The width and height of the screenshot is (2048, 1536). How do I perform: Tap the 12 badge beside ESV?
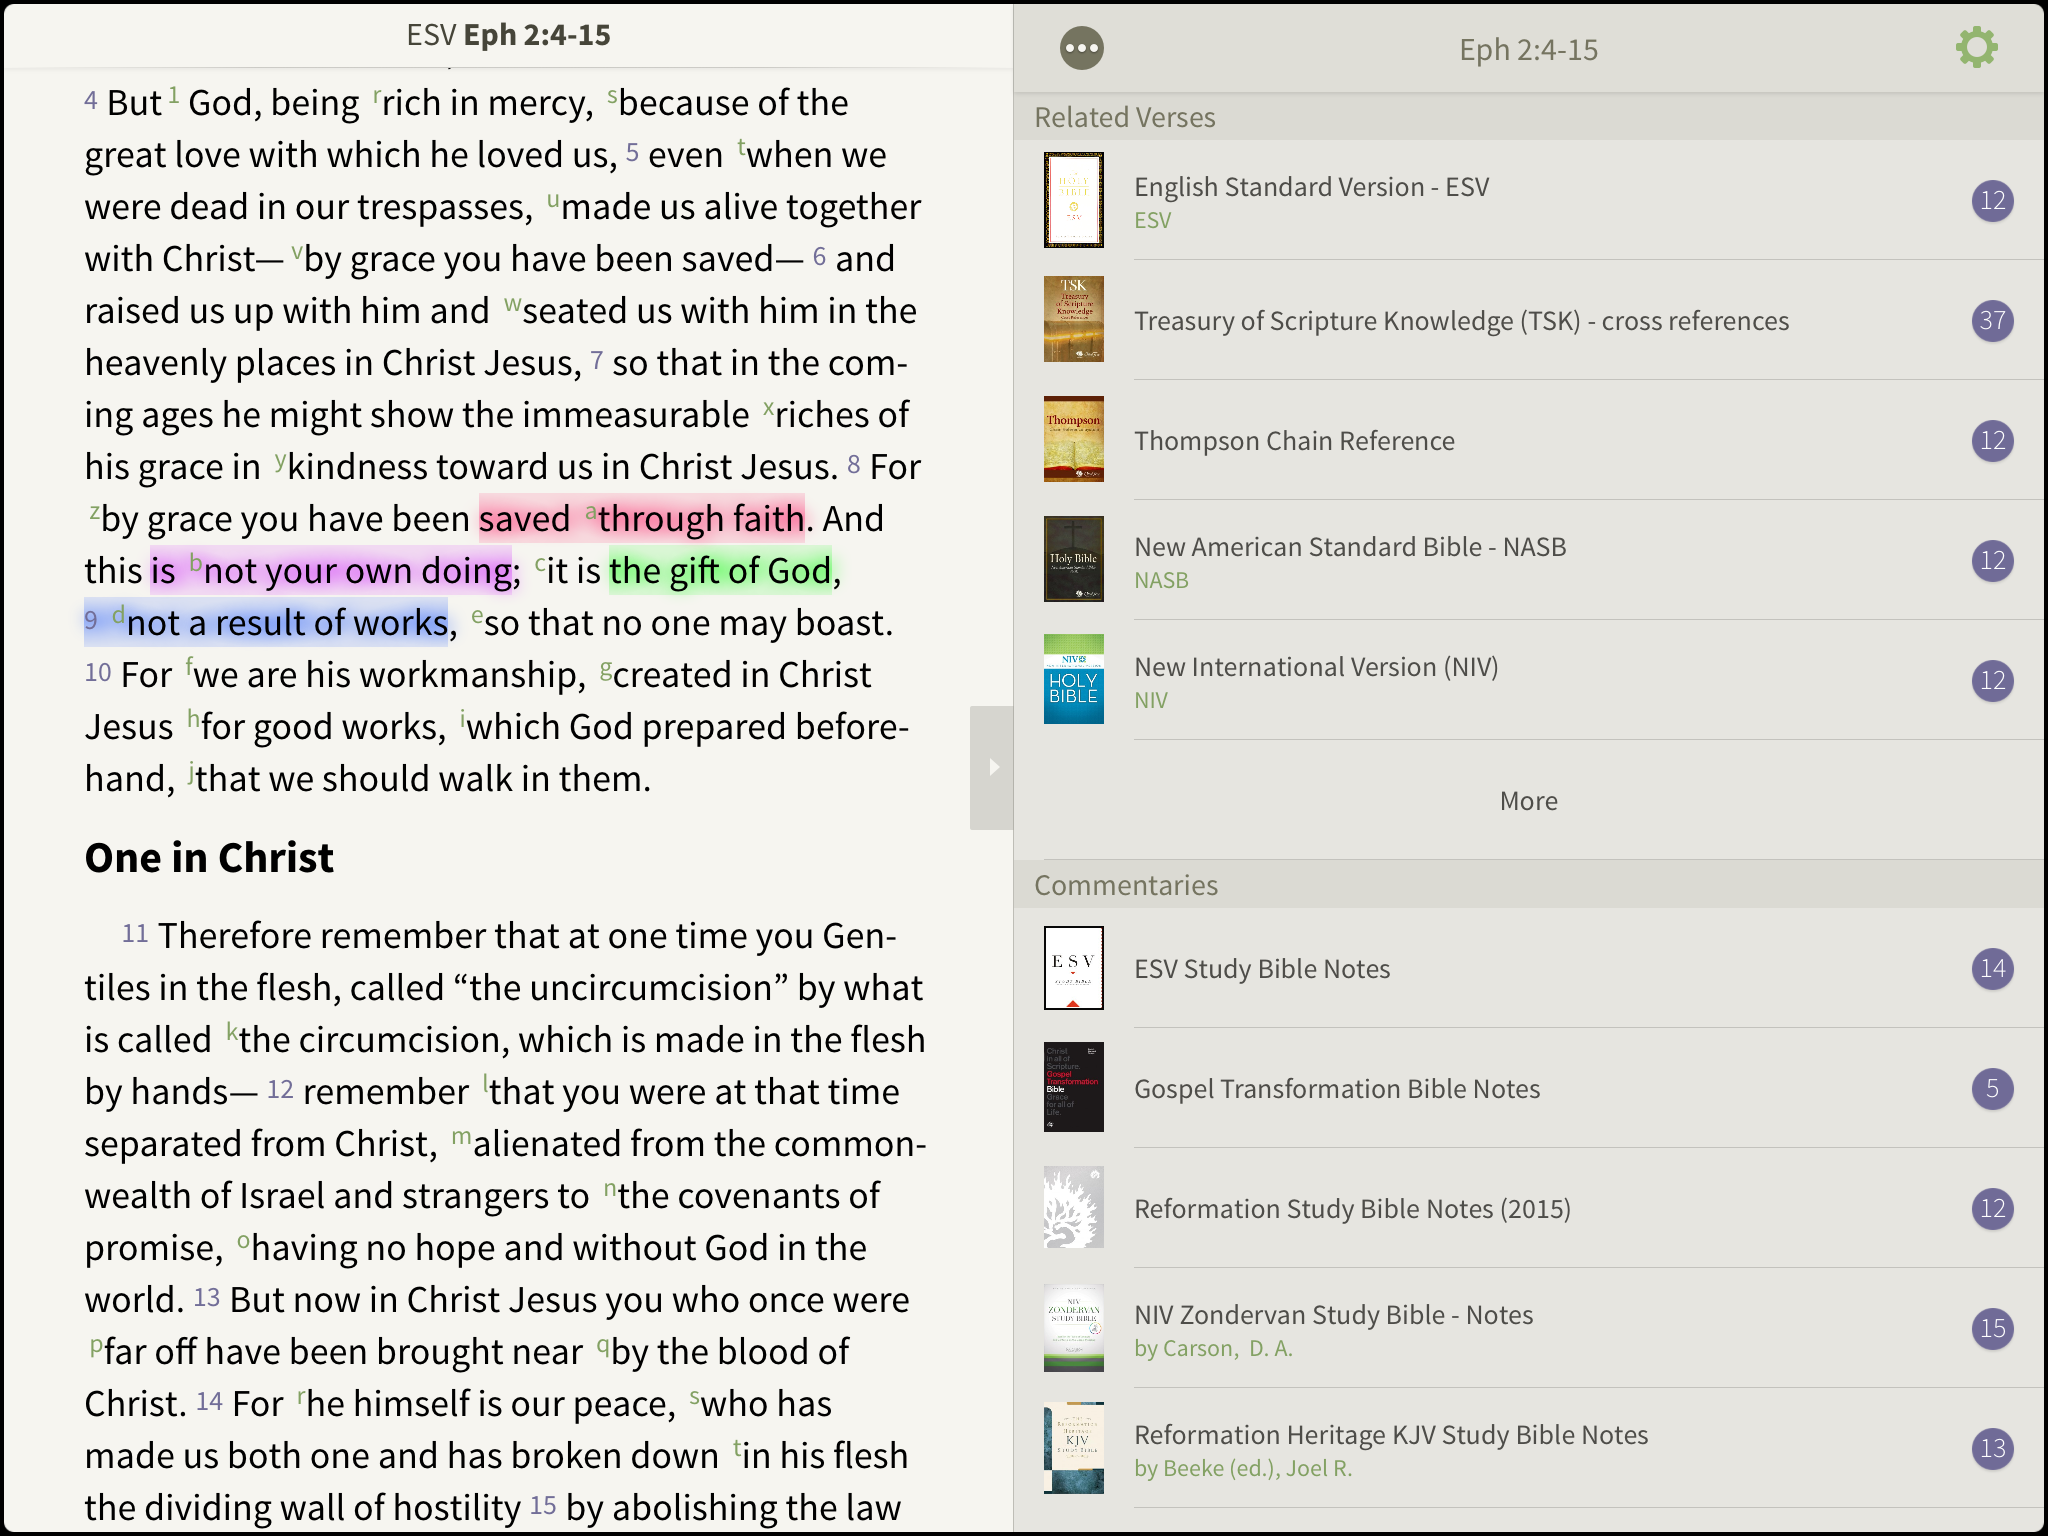(1992, 200)
